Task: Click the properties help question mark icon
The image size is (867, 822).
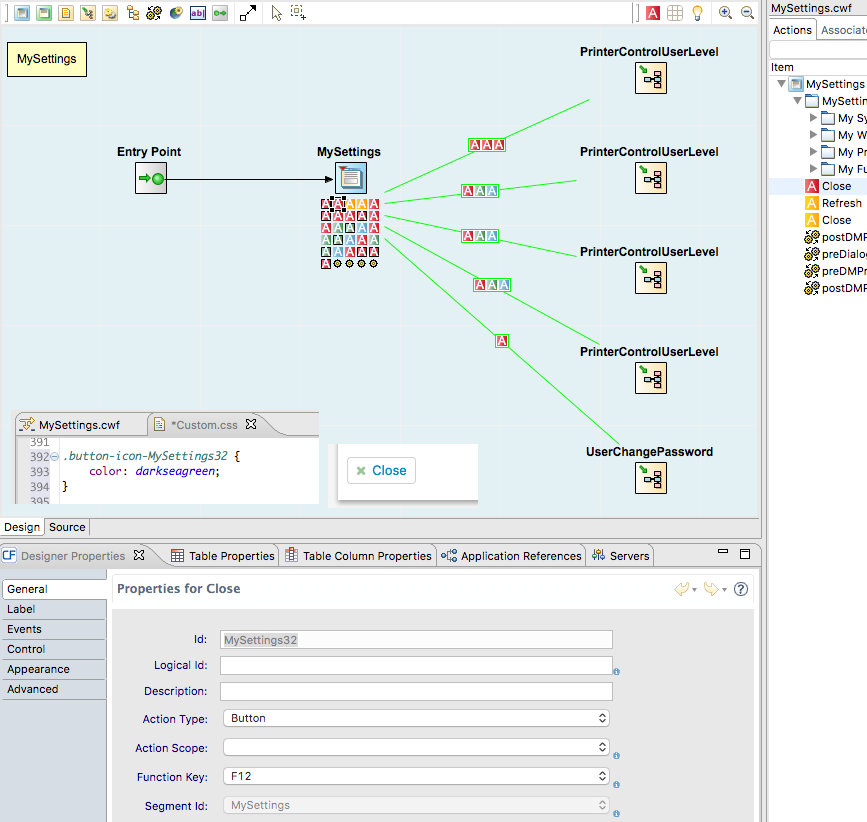Action: tap(741, 589)
